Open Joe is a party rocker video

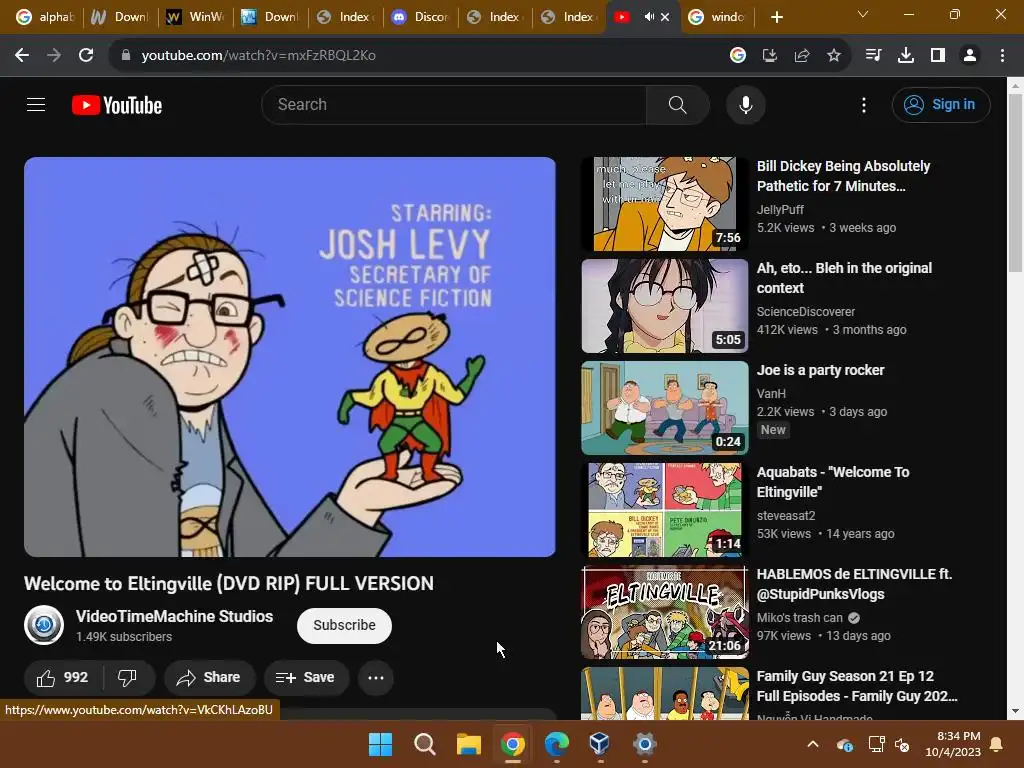coord(820,370)
